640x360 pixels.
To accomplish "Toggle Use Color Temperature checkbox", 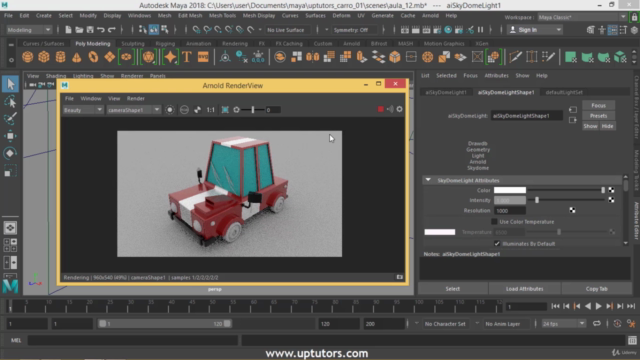I will 494,222.
